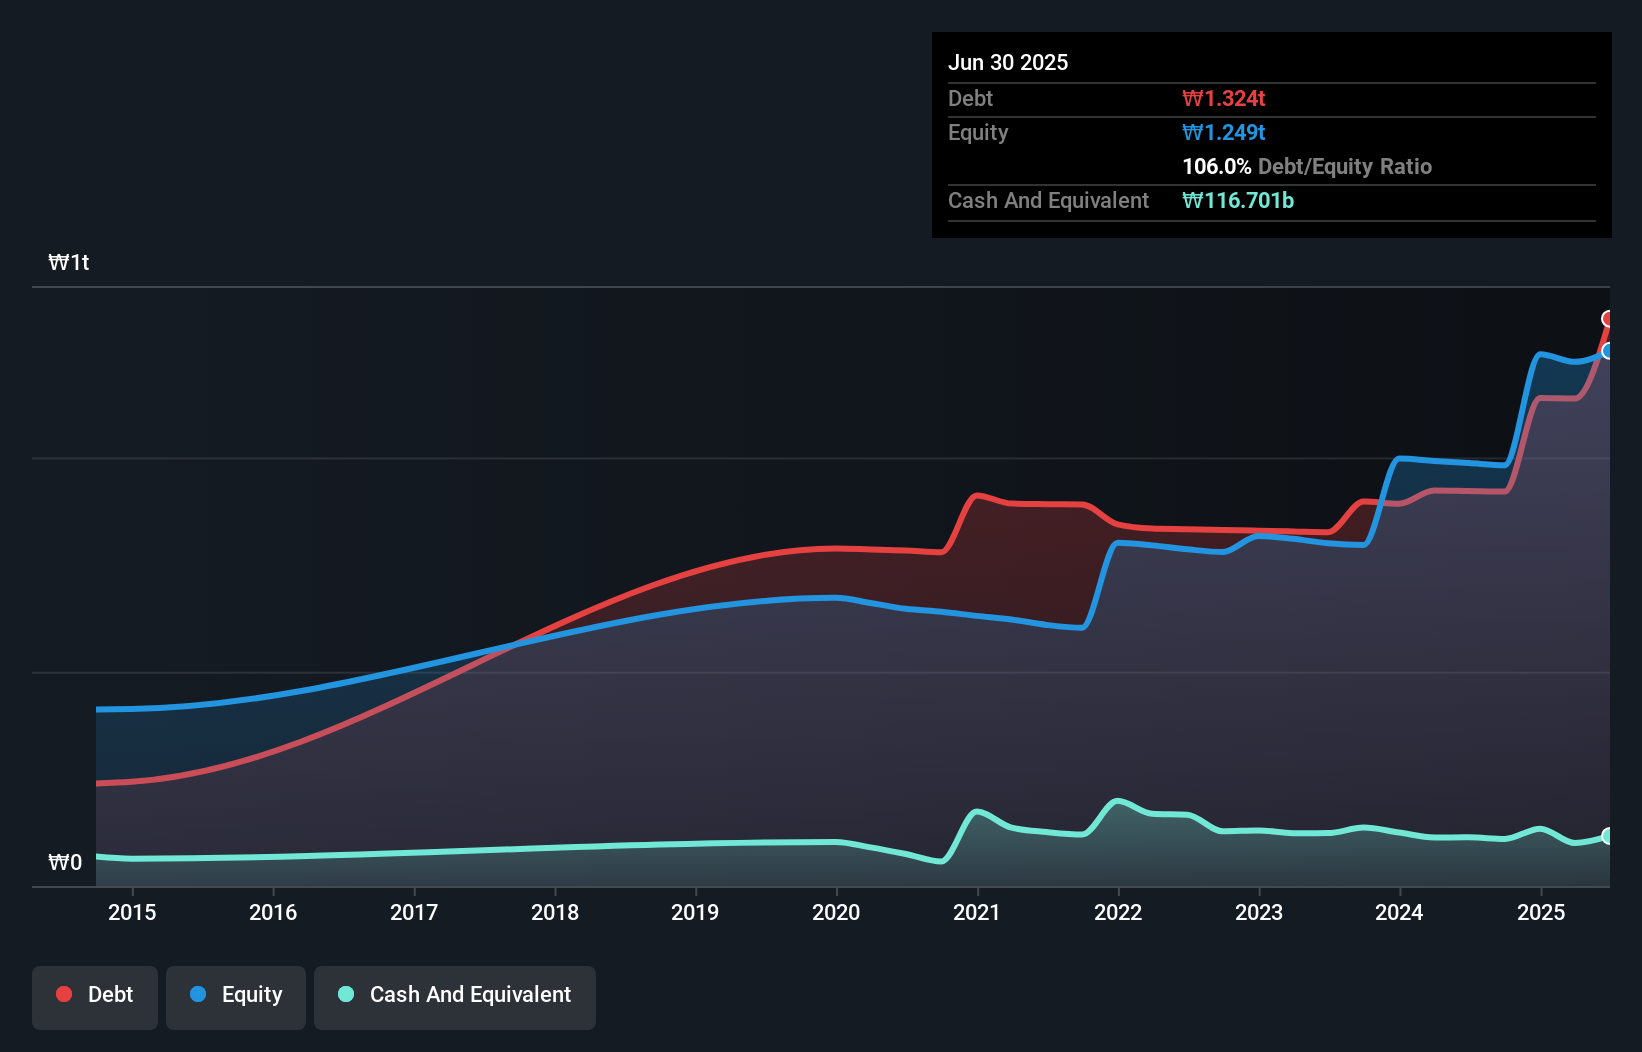The height and width of the screenshot is (1052, 1642).
Task: Click the ₩1t gridline label
Action: tap(68, 262)
